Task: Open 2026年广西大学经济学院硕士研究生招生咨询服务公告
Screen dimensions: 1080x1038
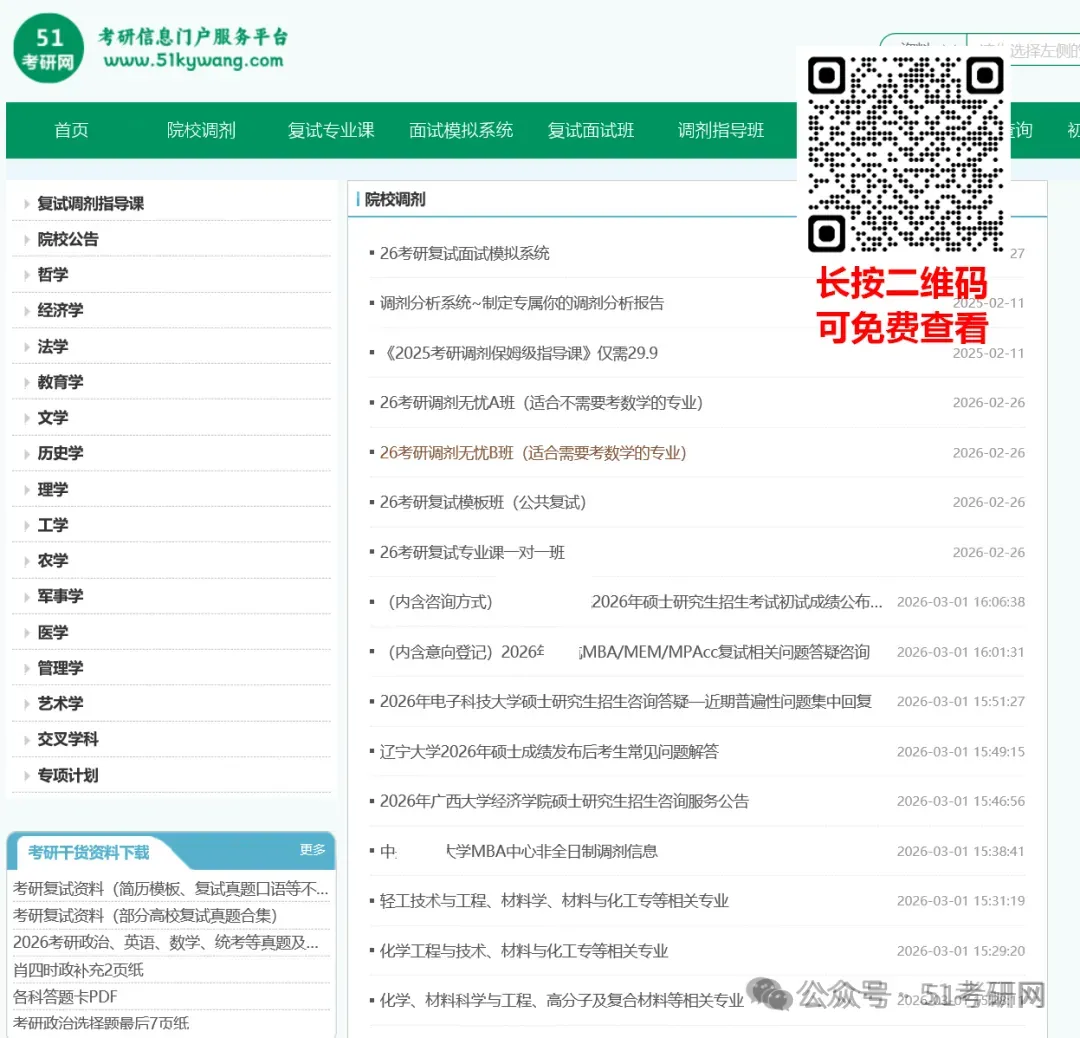Action: pos(564,802)
